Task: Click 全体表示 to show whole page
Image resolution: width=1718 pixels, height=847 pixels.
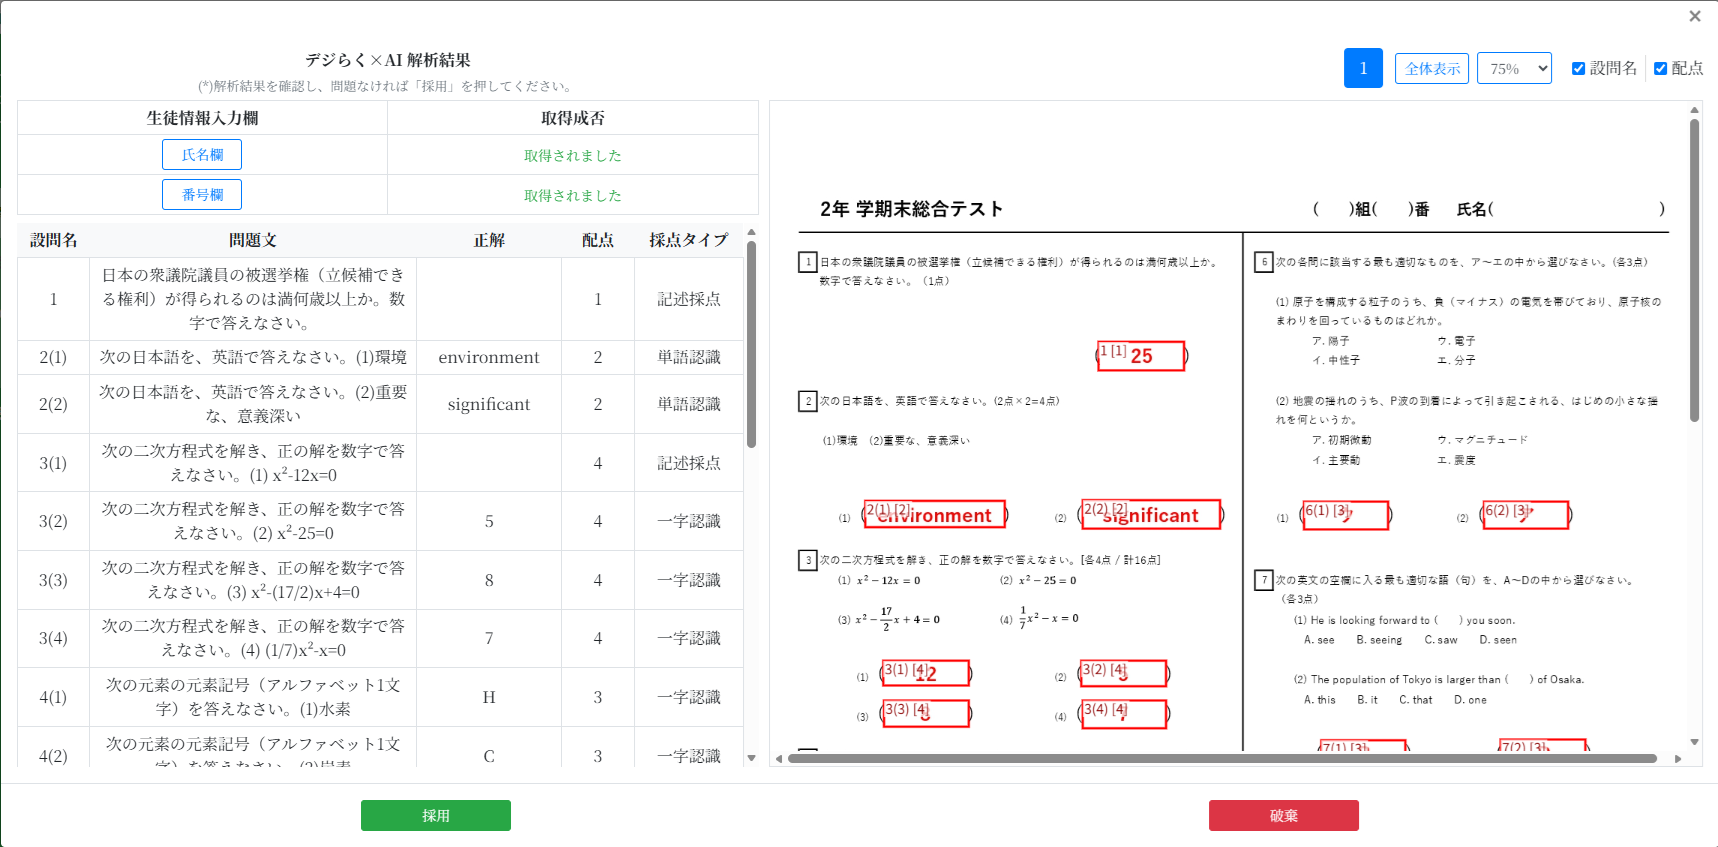Action: 1432,68
